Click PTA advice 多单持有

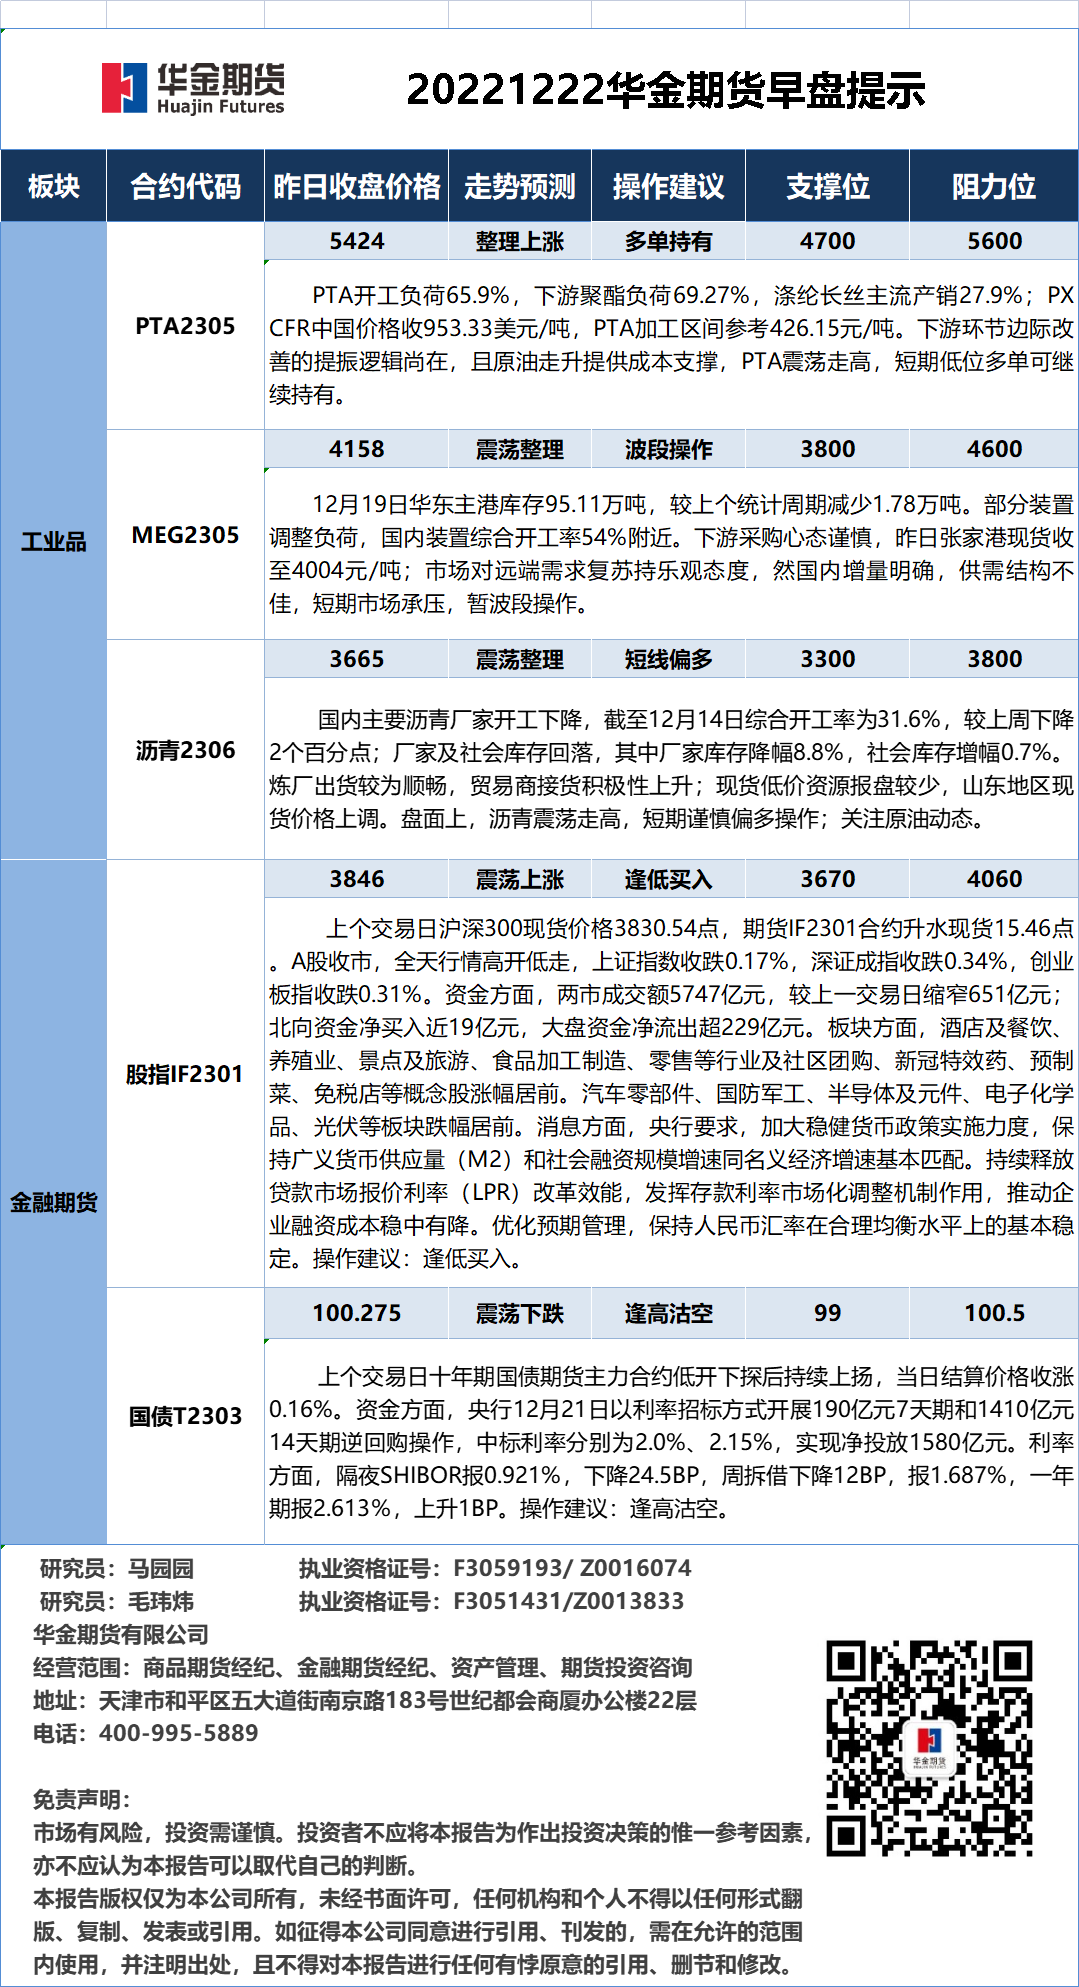(668, 241)
